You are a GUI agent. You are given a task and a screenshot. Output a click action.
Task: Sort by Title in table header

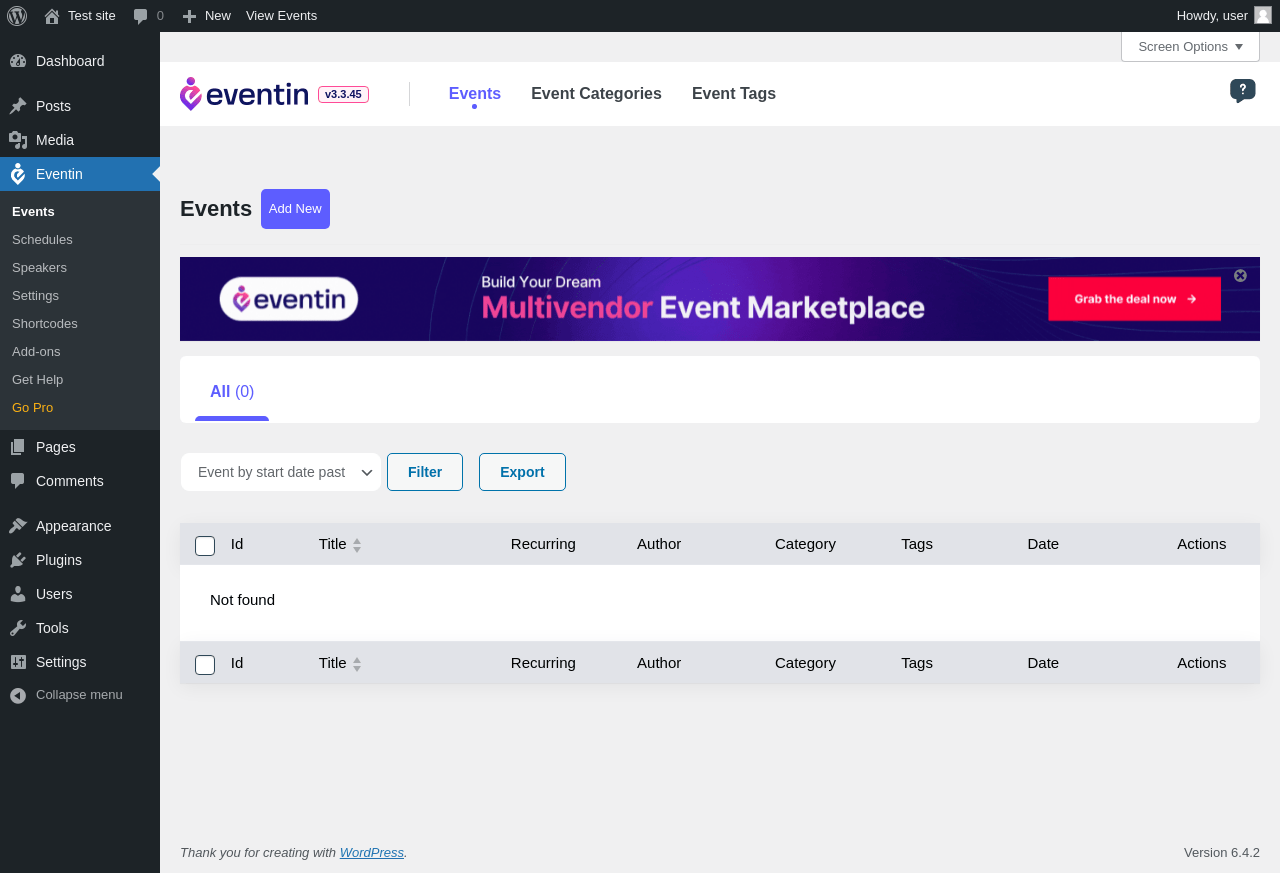click(x=340, y=544)
